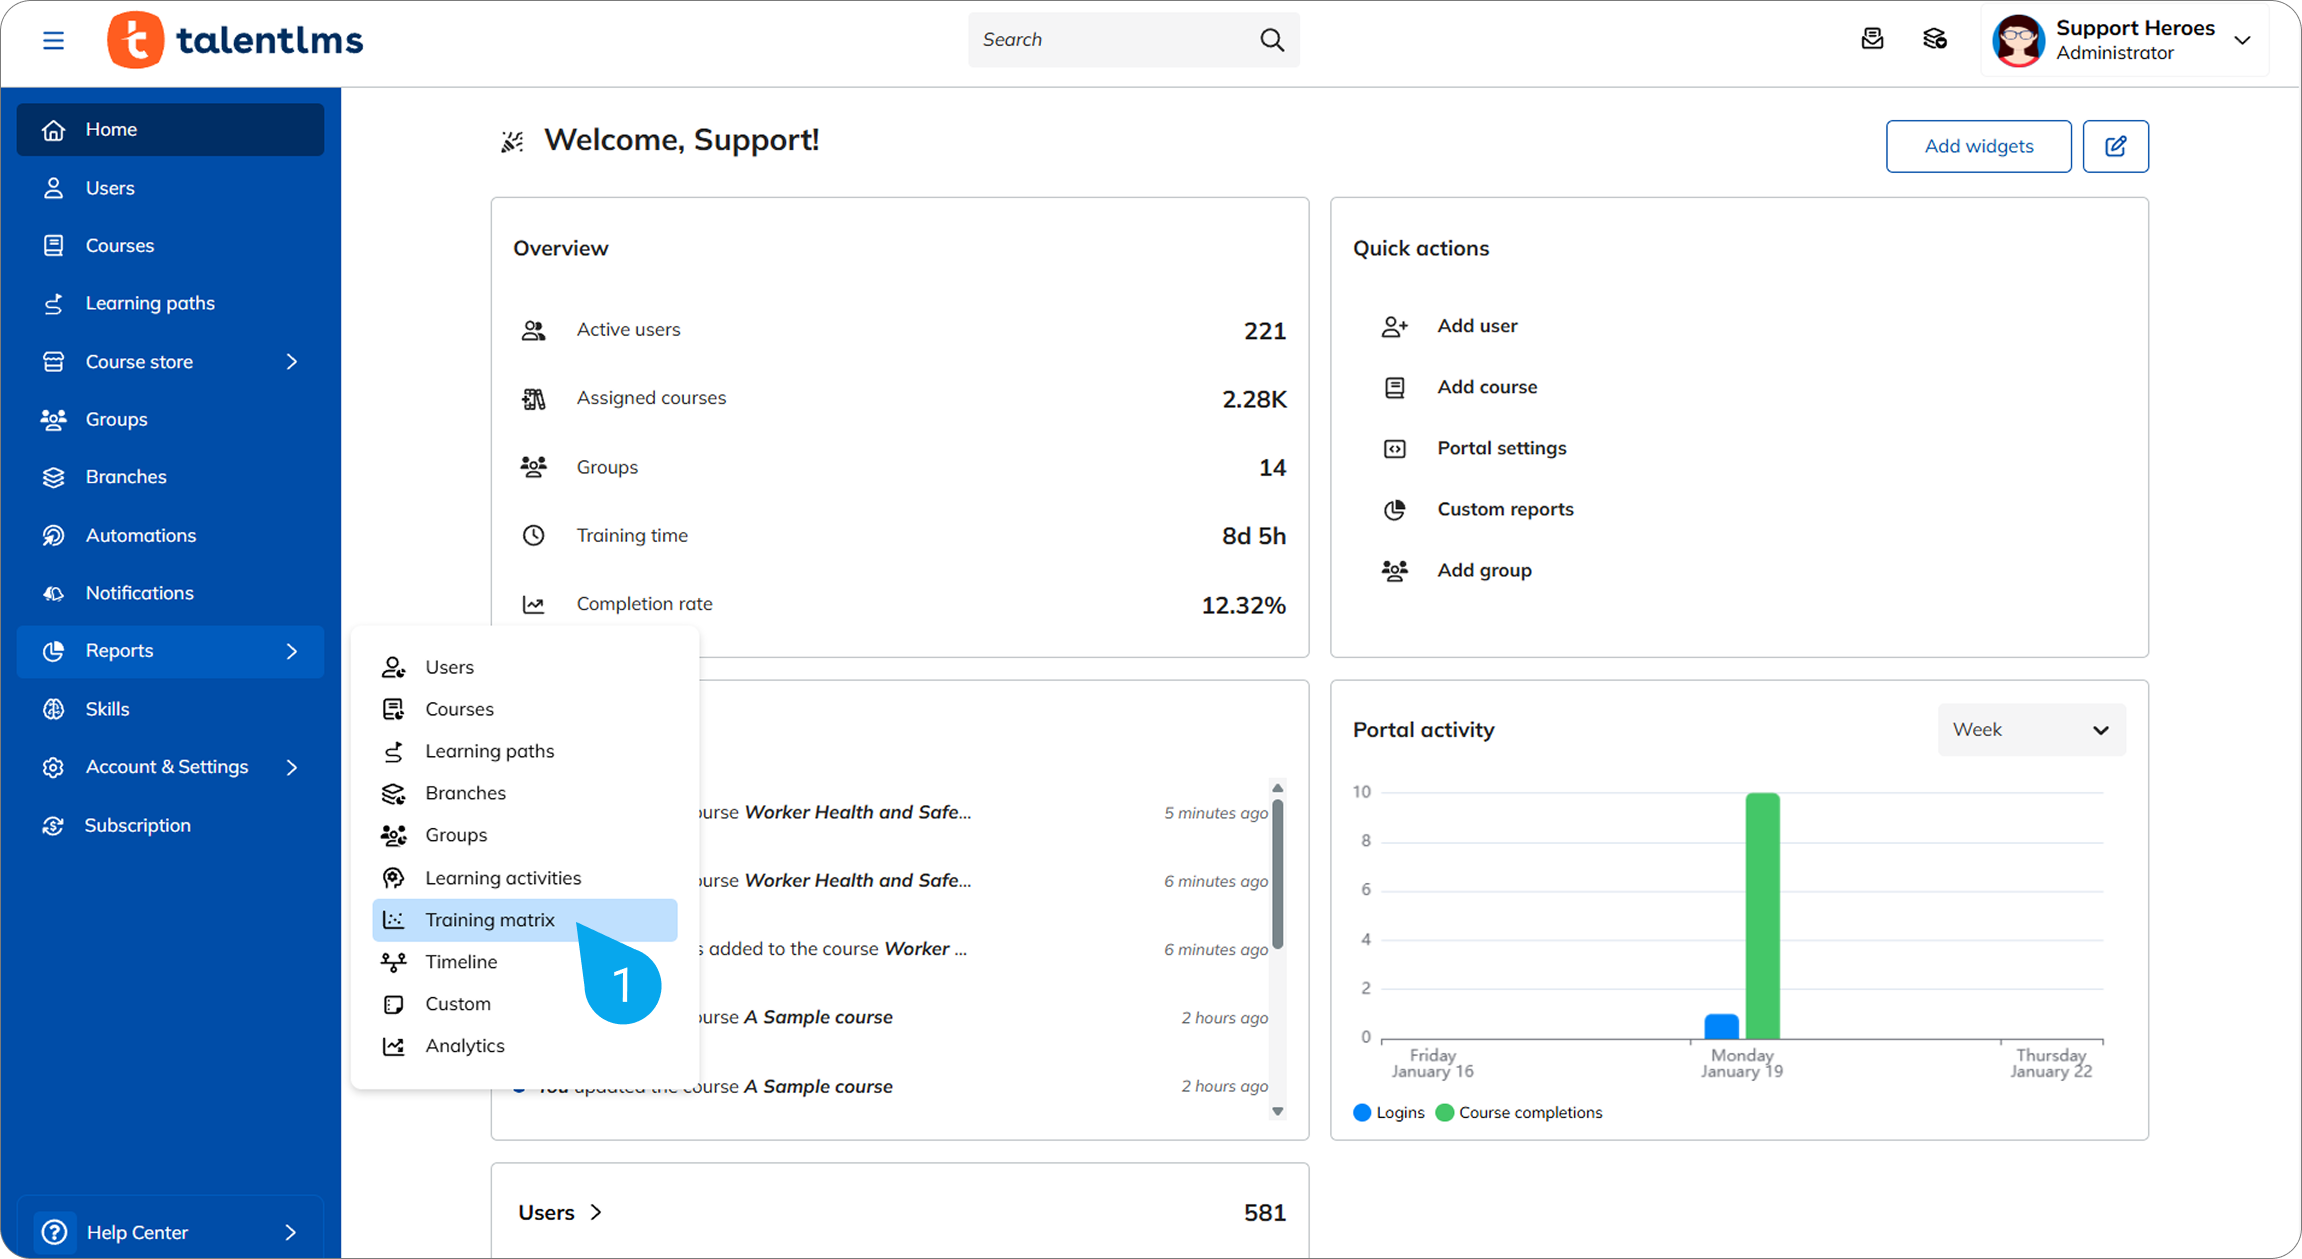Viewport: 2302px width, 1259px height.
Task: Click the Portal settings quick action
Action: (1501, 448)
